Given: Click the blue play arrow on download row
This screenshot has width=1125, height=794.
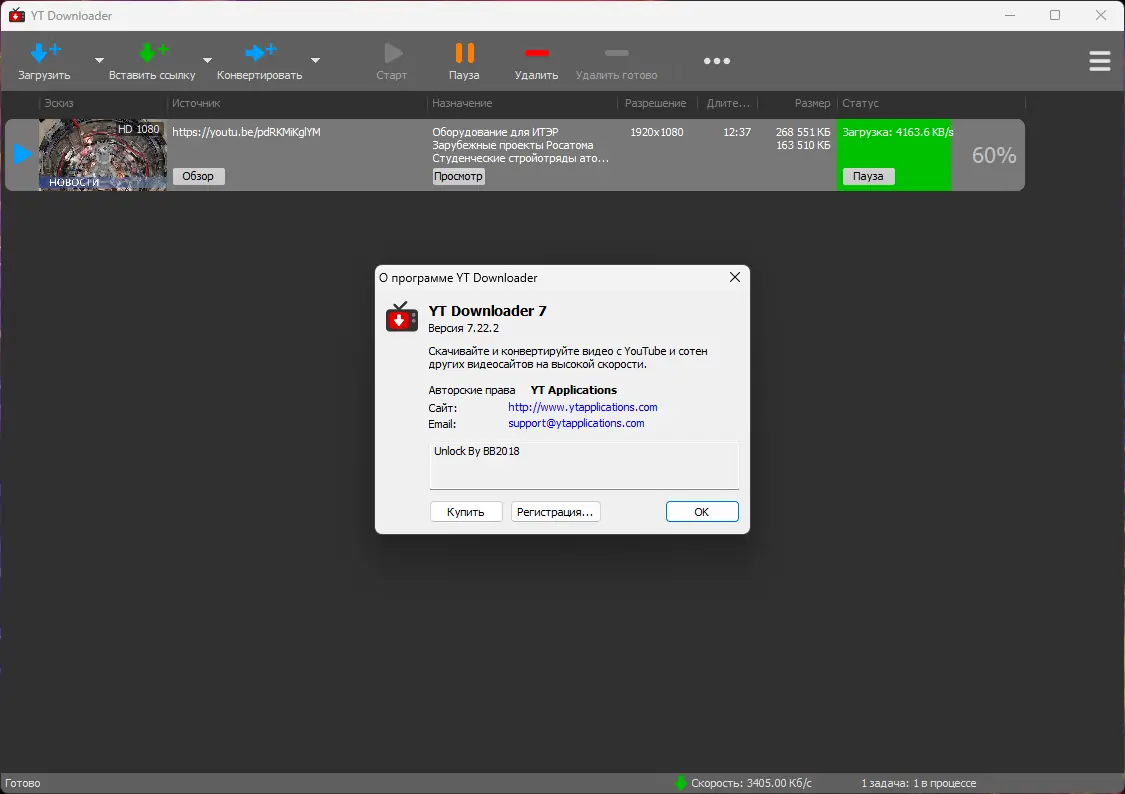Looking at the screenshot, I should 22,154.
